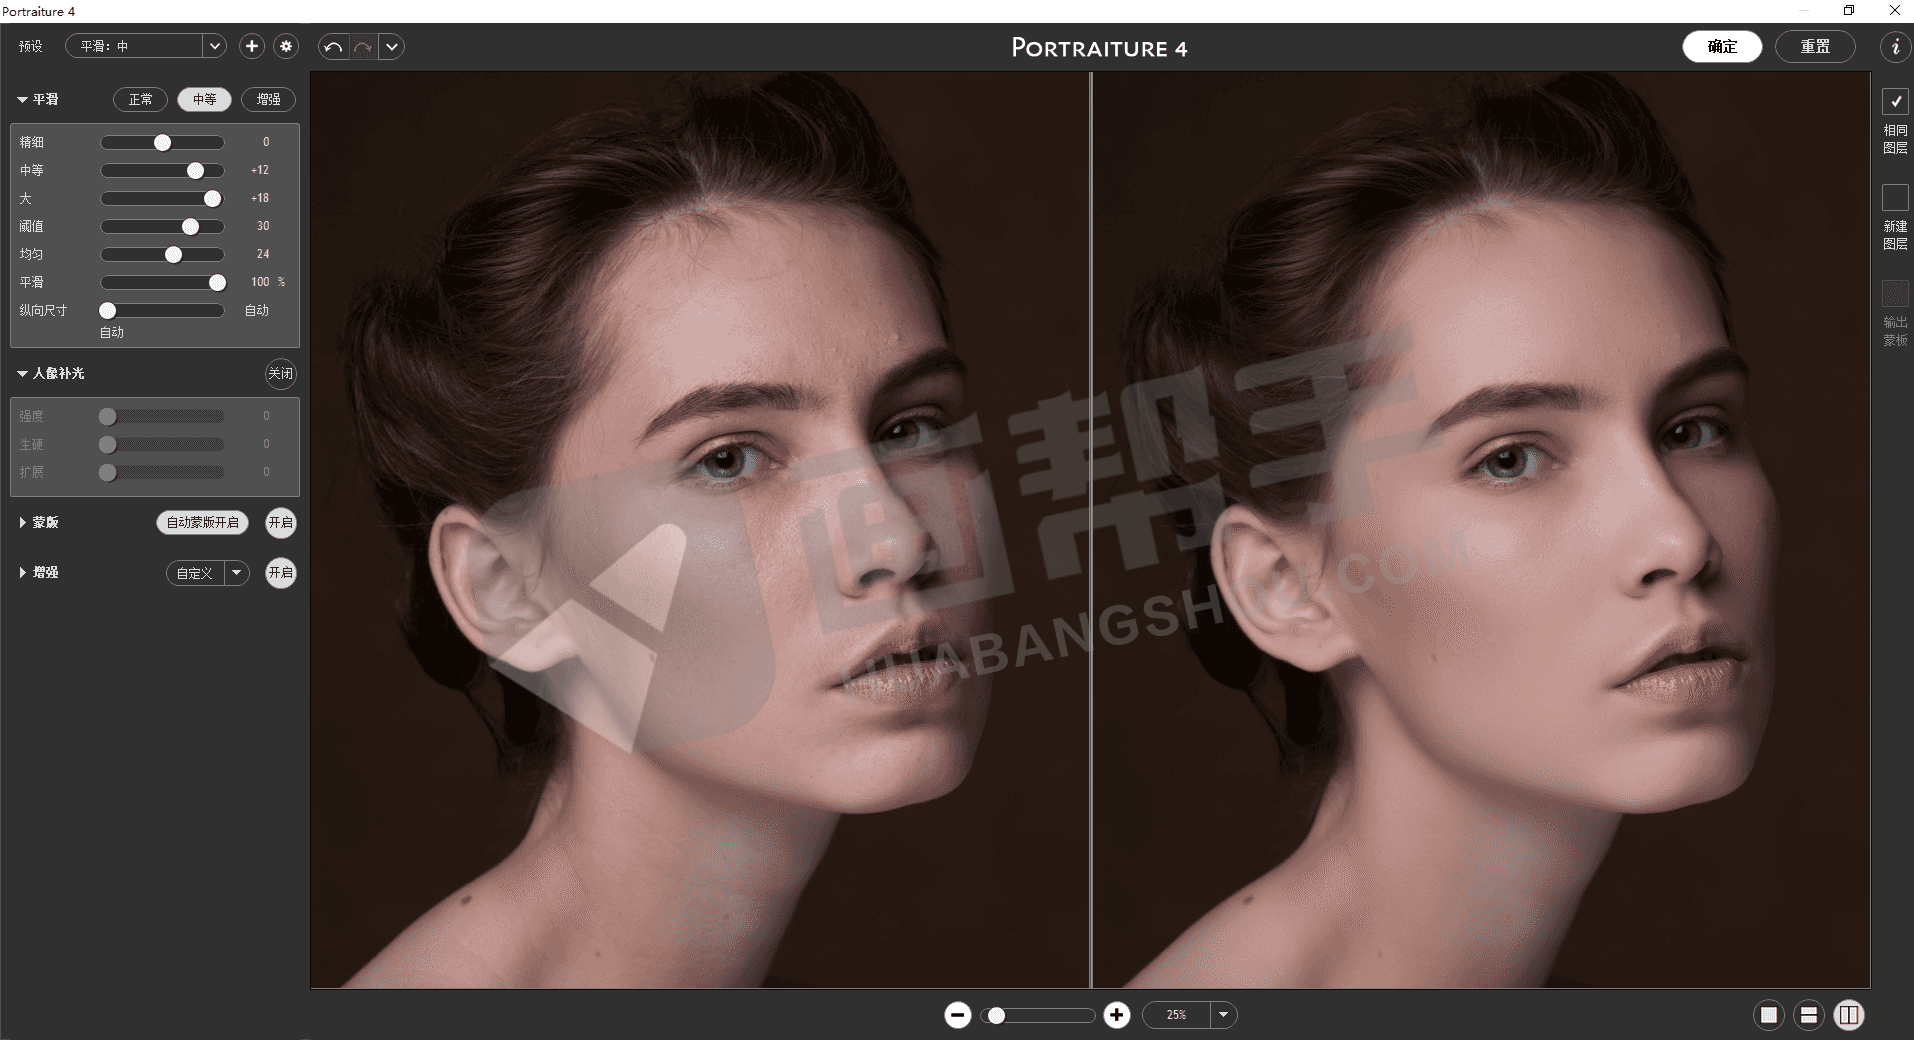Click the smoothed after preview image

coord(1481,530)
